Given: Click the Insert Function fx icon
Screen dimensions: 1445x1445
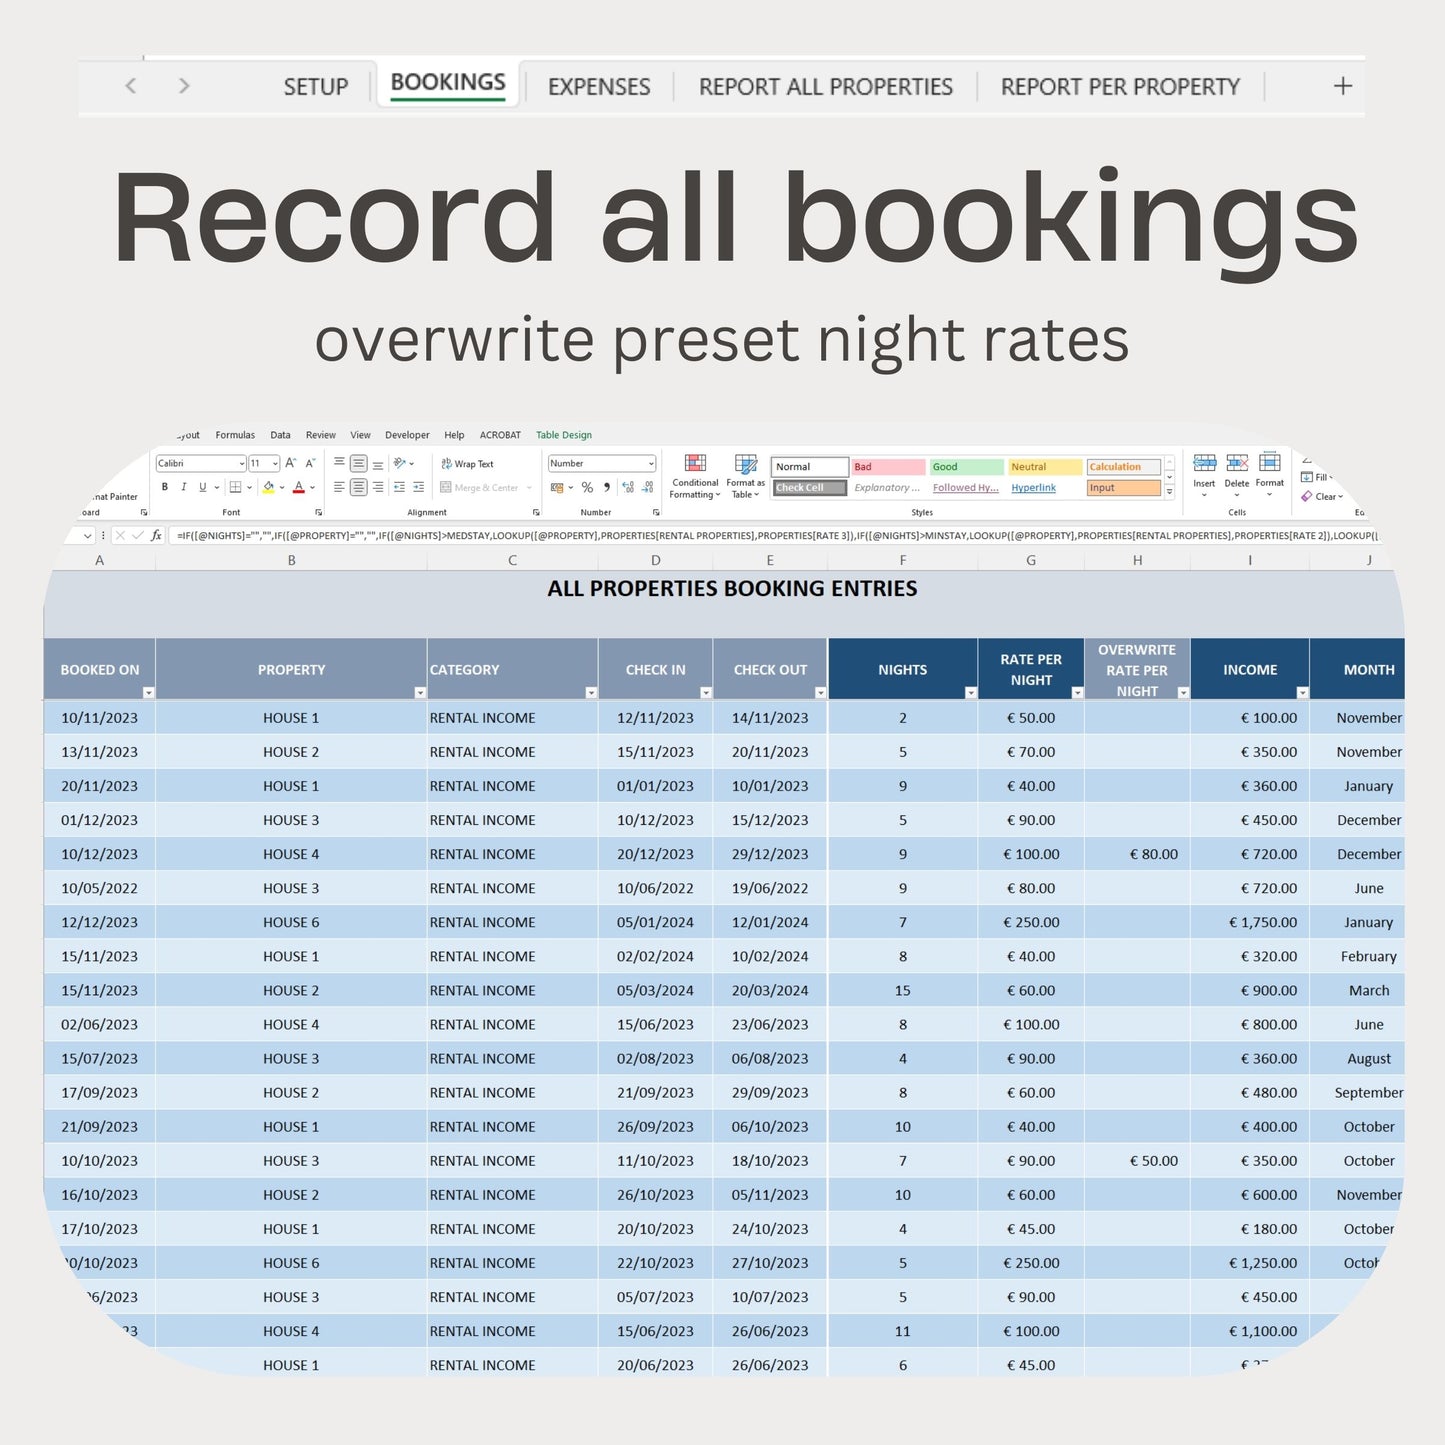Looking at the screenshot, I should click(156, 536).
